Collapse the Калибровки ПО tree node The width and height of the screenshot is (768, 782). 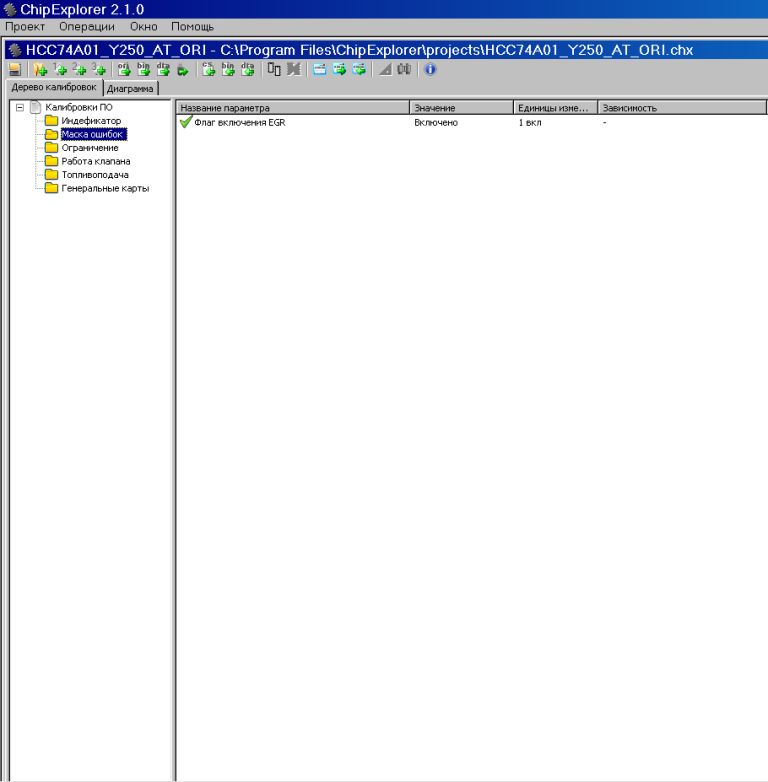point(20,107)
